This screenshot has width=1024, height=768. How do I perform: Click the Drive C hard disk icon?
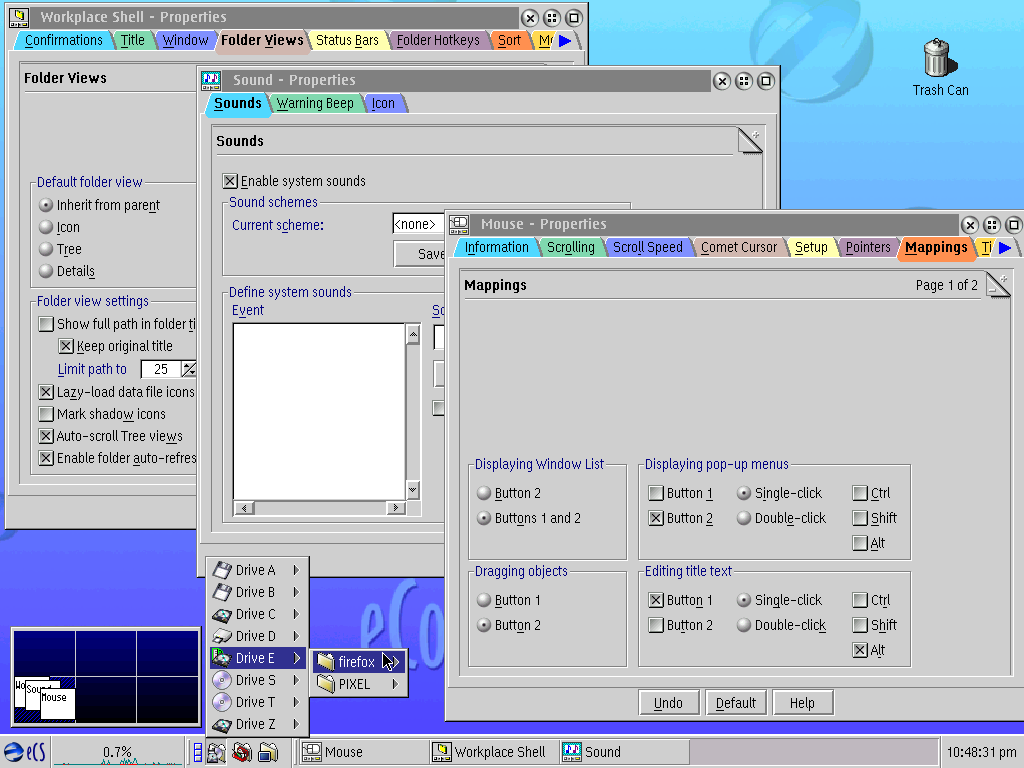pyautogui.click(x=222, y=615)
